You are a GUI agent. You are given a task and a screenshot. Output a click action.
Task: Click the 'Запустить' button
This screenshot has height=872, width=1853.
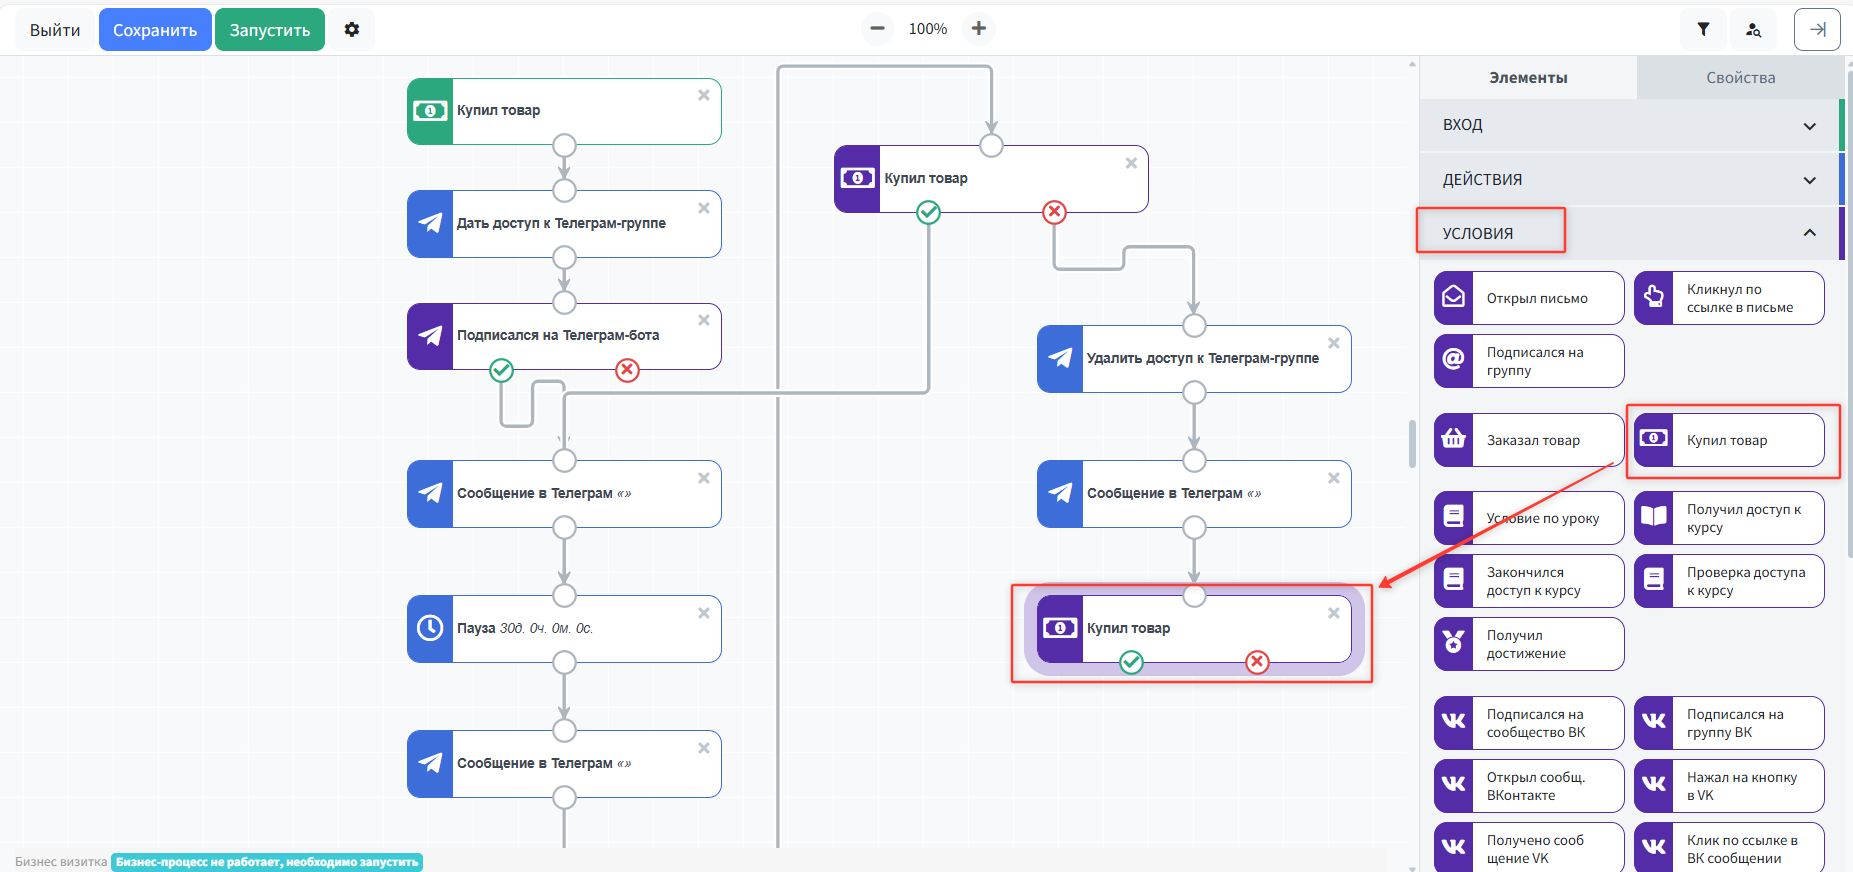(270, 30)
